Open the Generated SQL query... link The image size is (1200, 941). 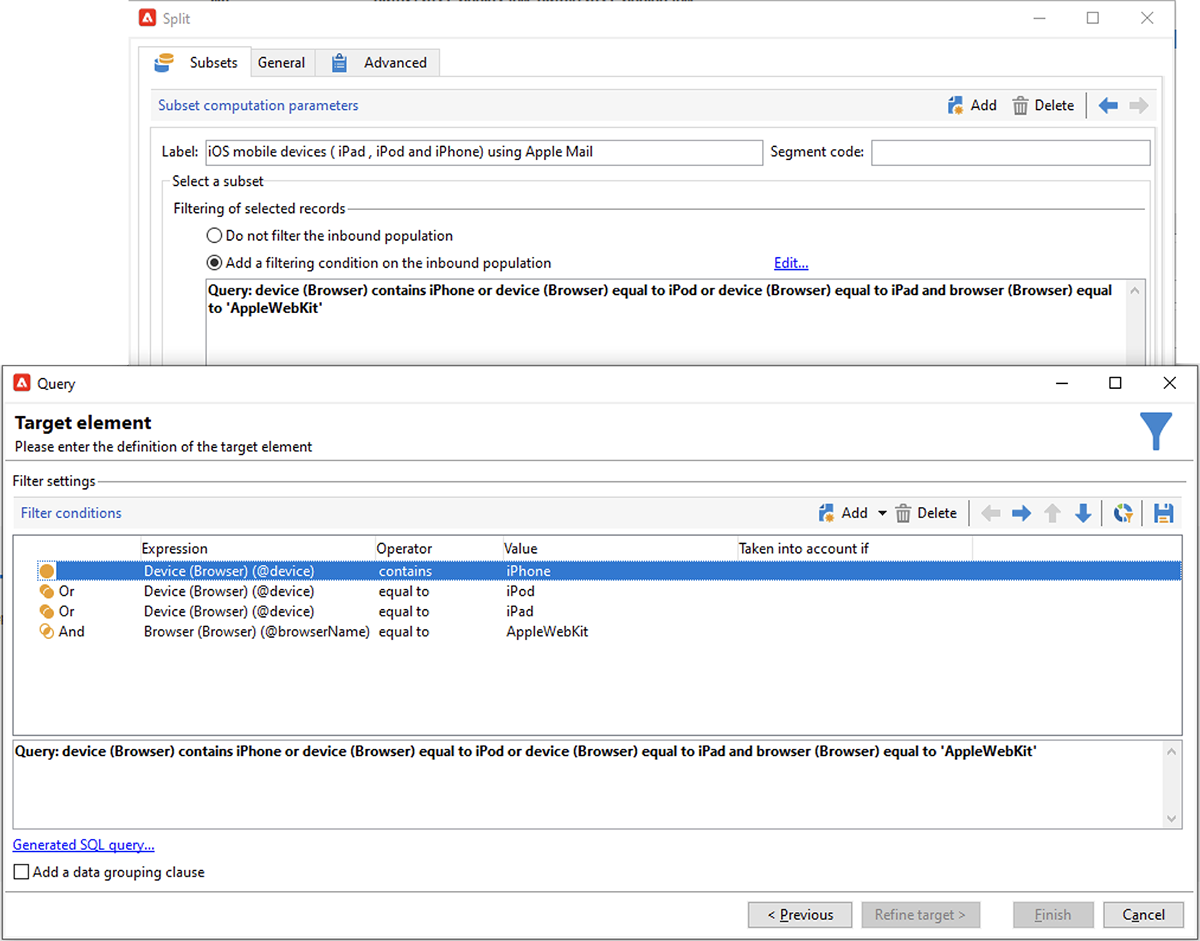point(84,845)
